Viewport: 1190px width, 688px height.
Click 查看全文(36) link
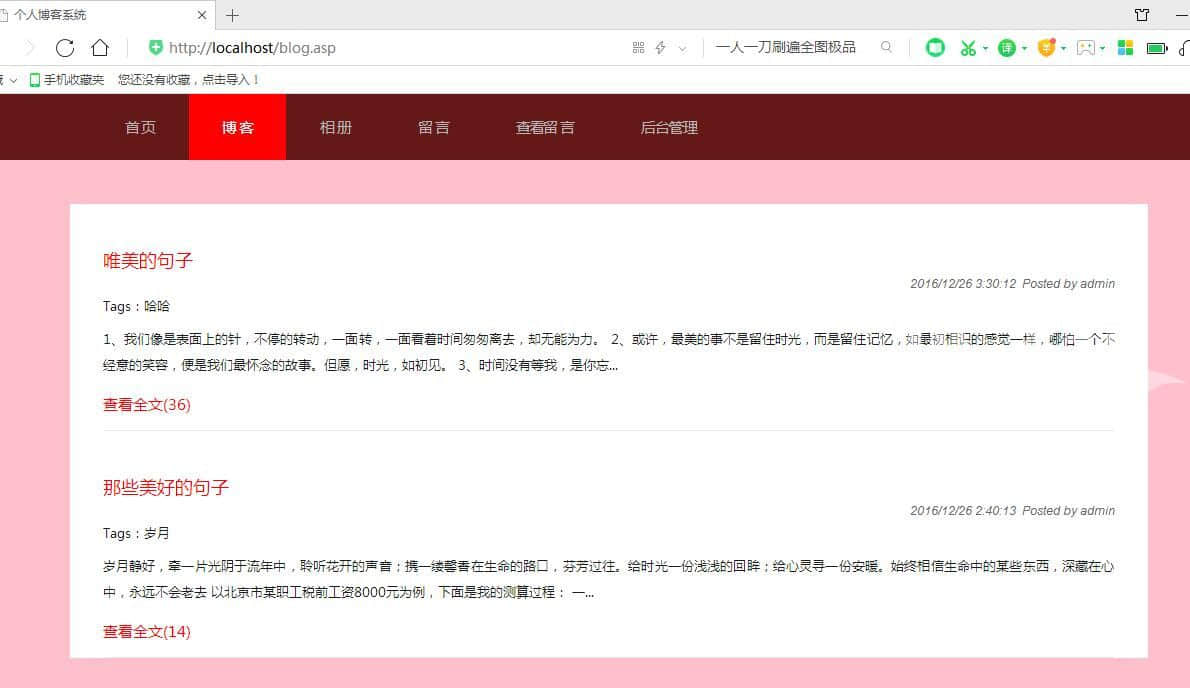pos(147,405)
